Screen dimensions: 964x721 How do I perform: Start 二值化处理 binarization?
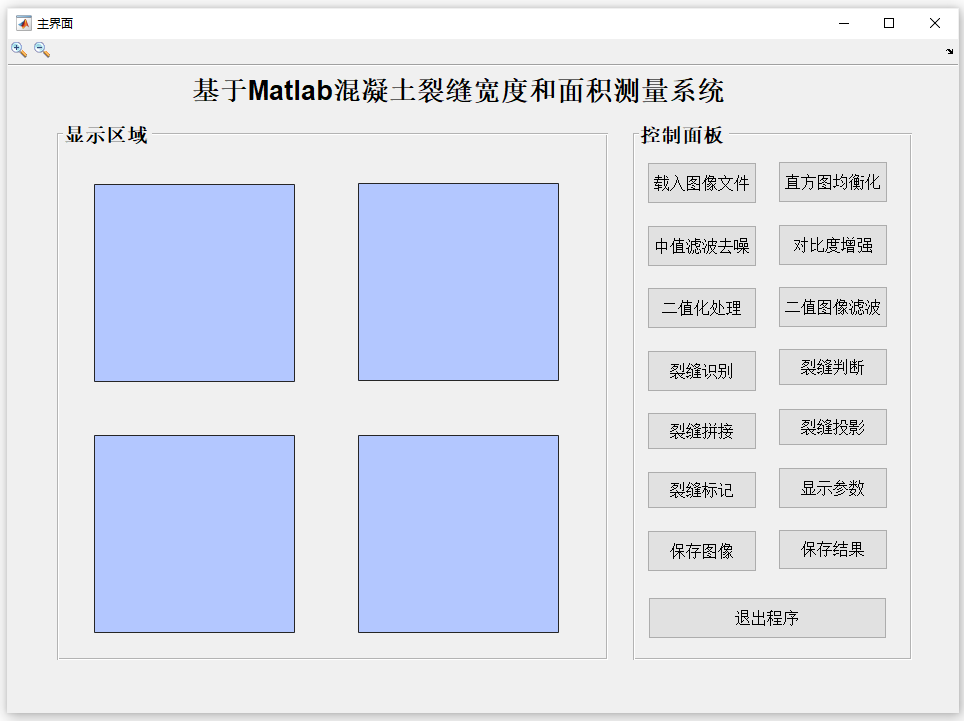[x=701, y=308]
